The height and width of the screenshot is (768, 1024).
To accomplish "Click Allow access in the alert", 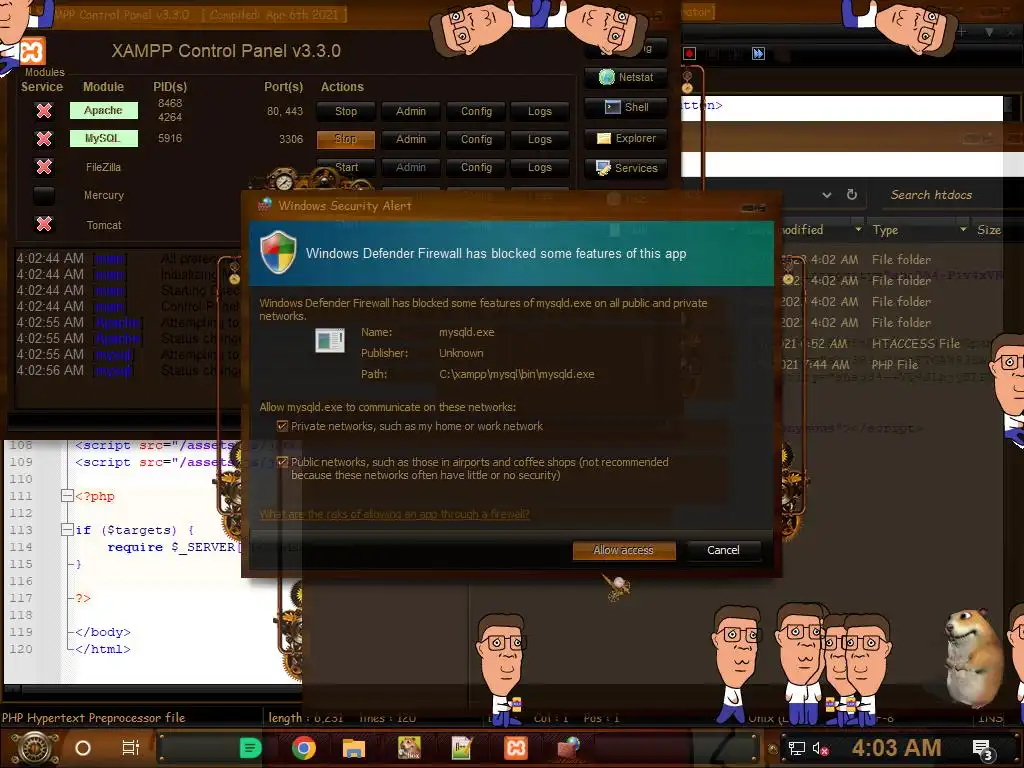I will pyautogui.click(x=624, y=550).
